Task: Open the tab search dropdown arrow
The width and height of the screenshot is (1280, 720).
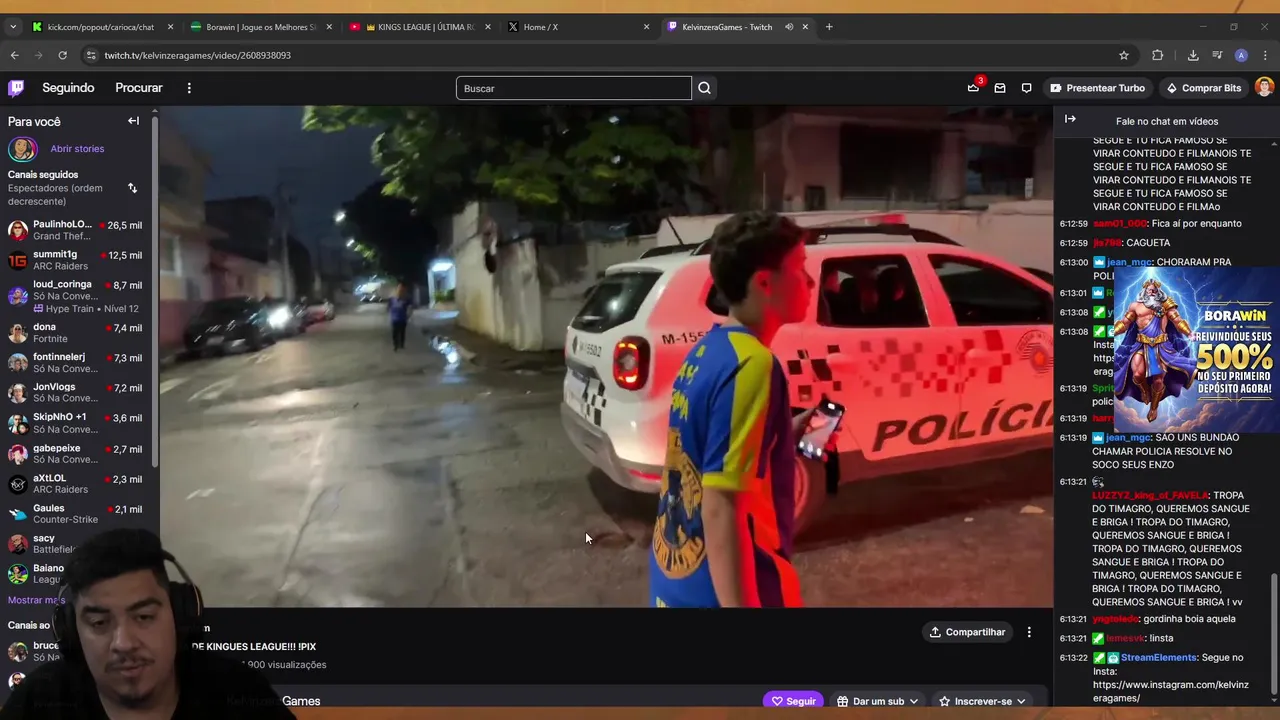Action: [13, 27]
